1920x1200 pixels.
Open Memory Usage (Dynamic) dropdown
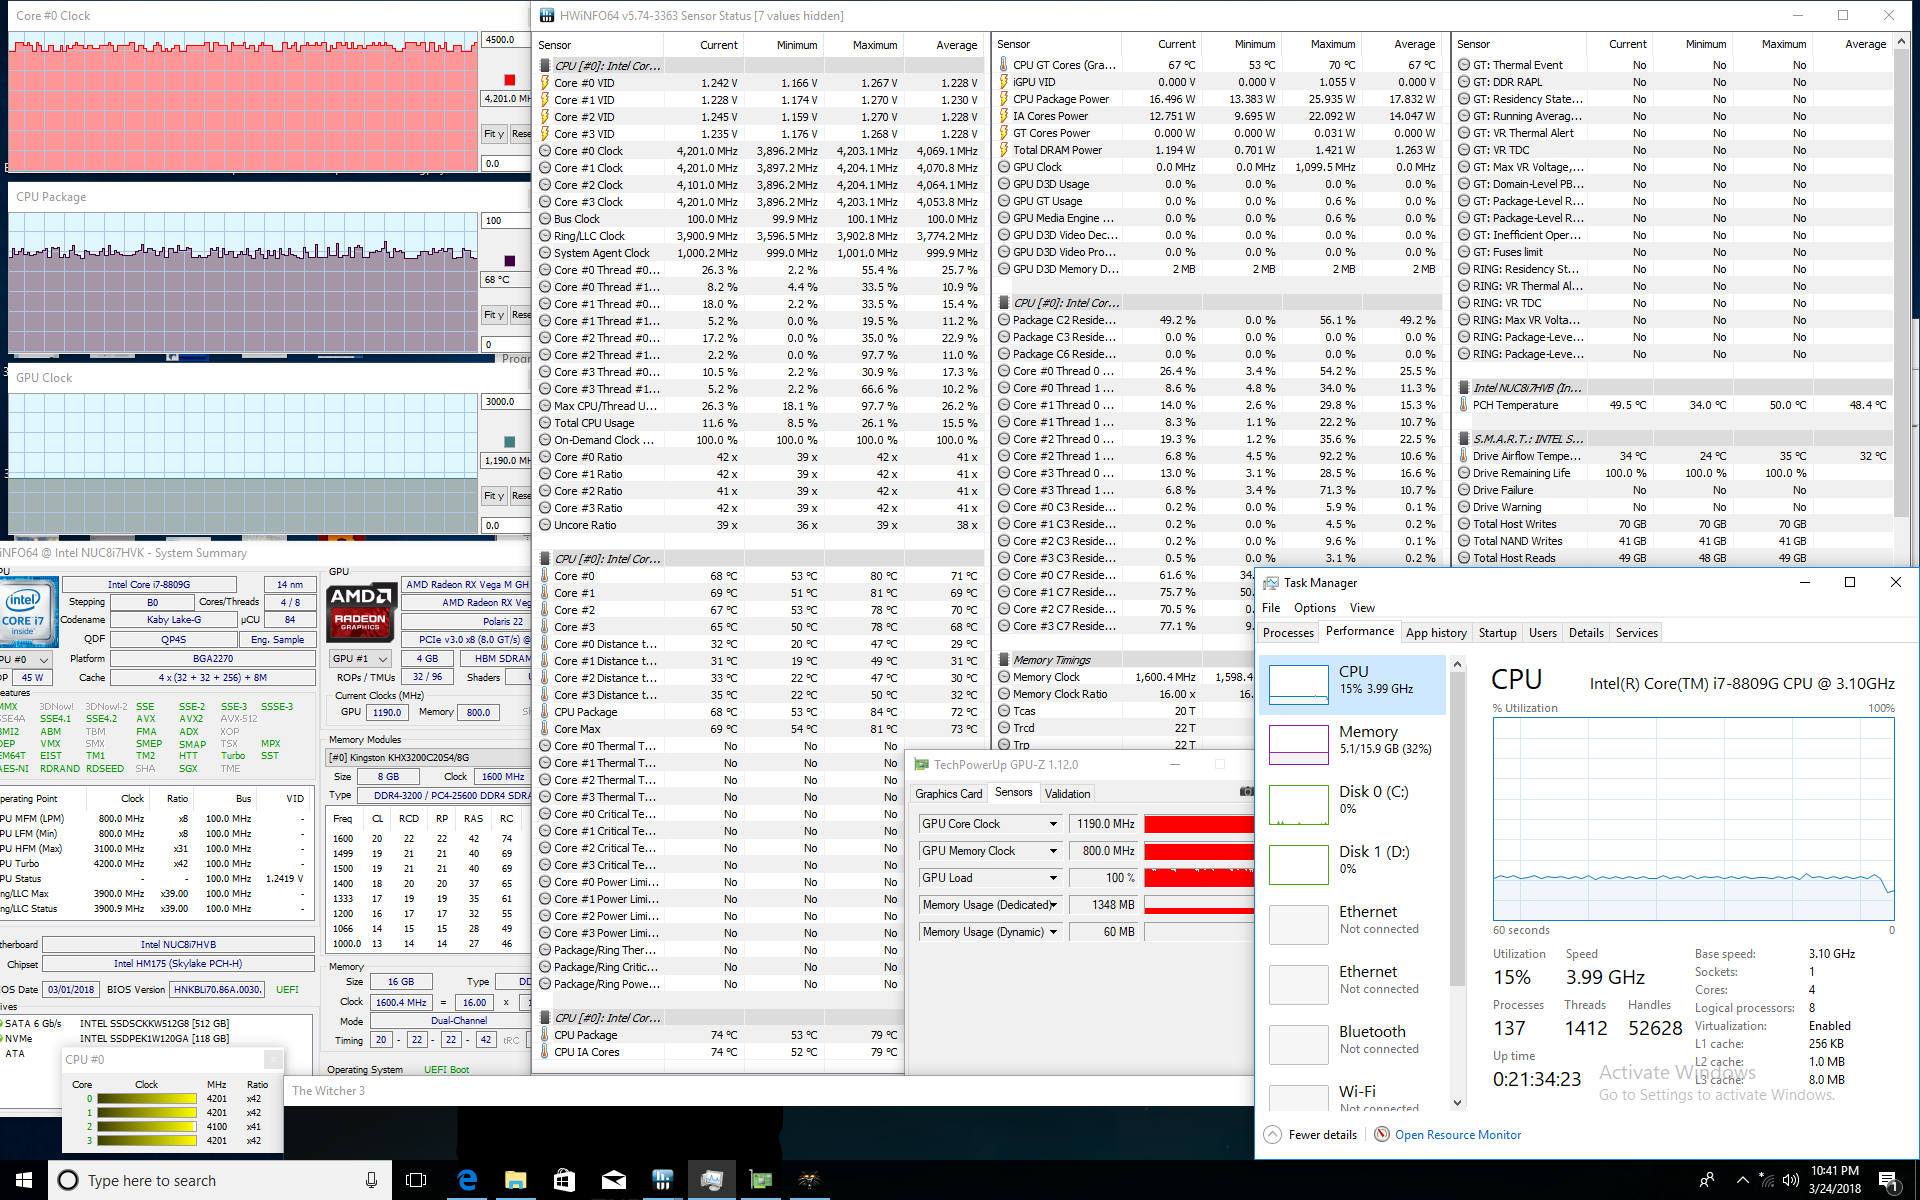1053,932
